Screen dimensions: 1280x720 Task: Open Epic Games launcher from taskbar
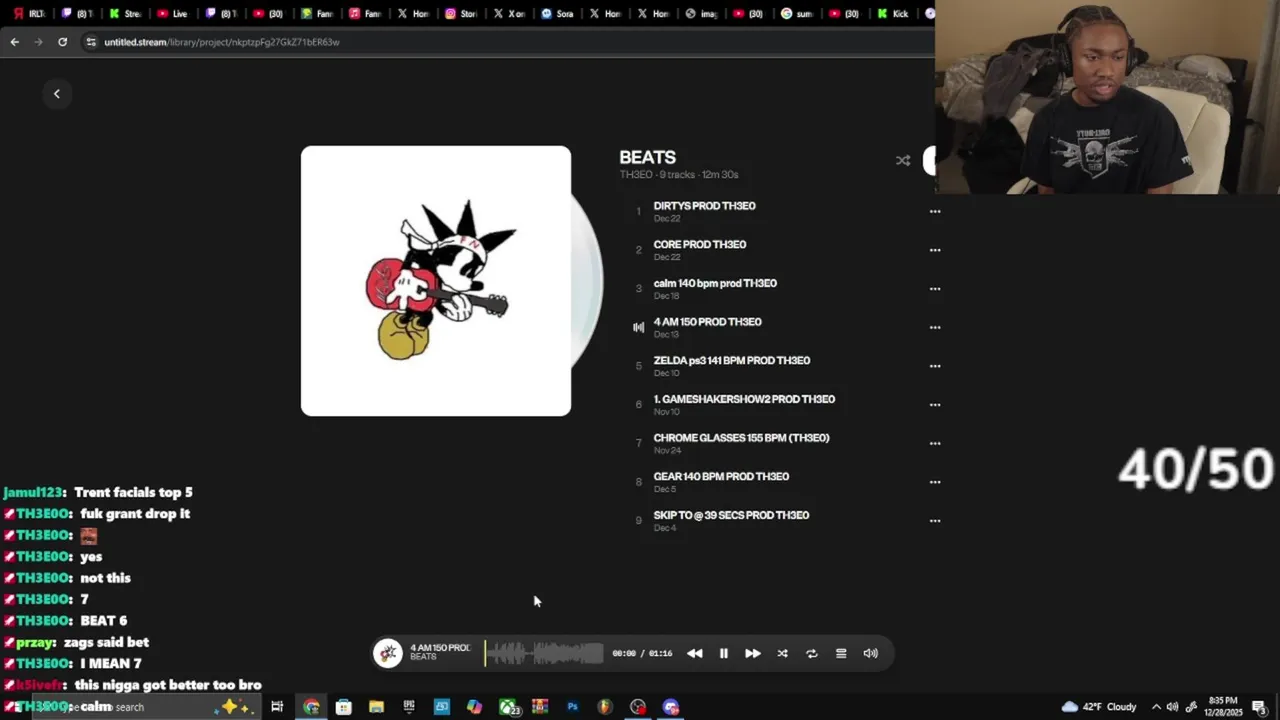point(409,707)
